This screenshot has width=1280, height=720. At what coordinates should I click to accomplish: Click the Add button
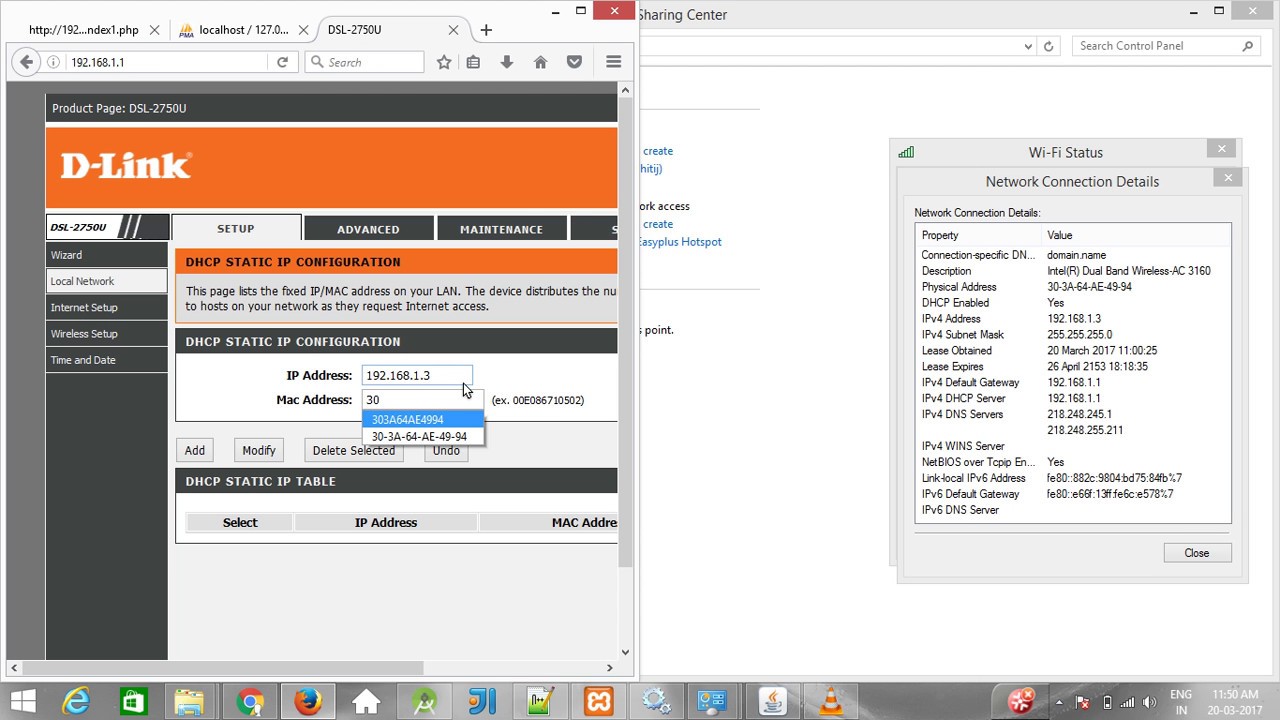195,450
